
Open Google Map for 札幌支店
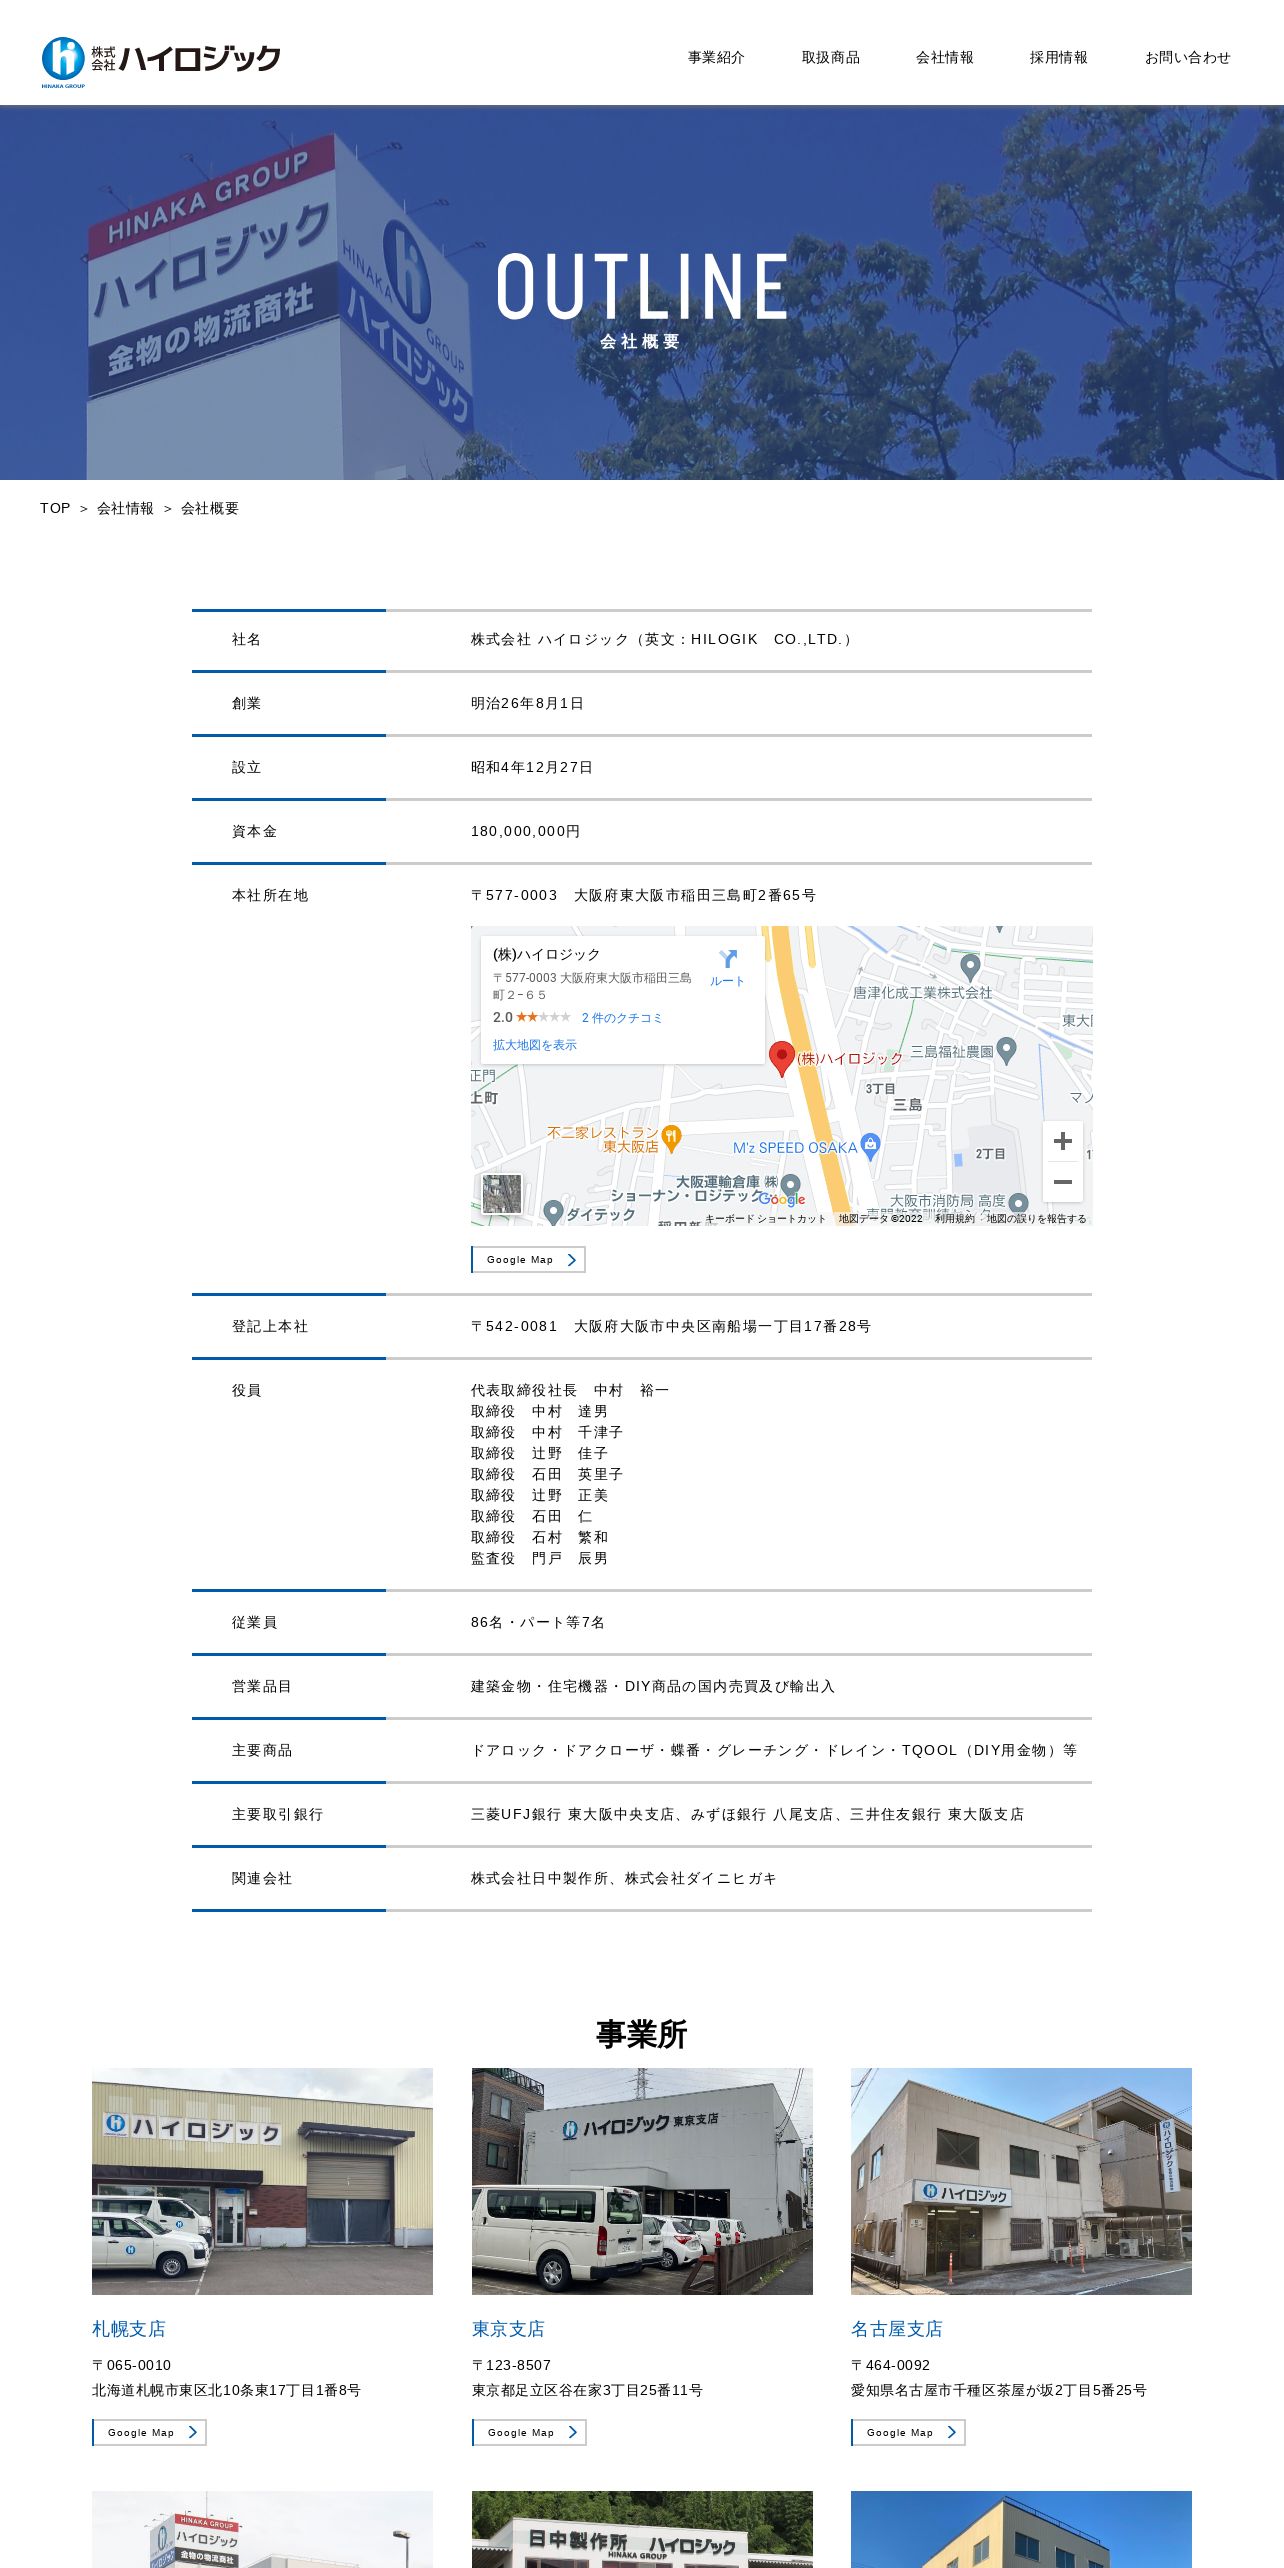click(149, 2432)
